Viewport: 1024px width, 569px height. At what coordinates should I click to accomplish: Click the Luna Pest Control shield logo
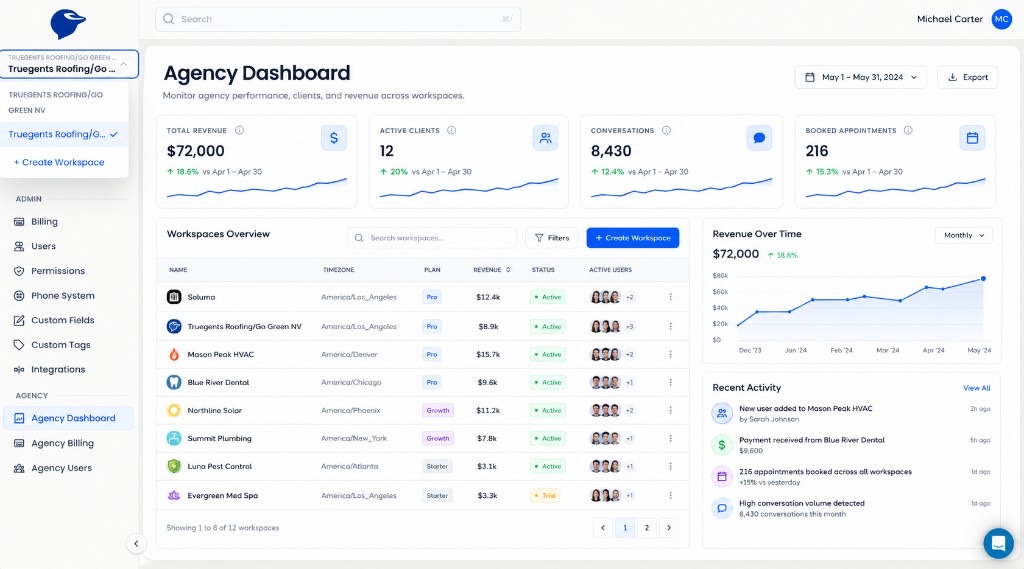(174, 466)
